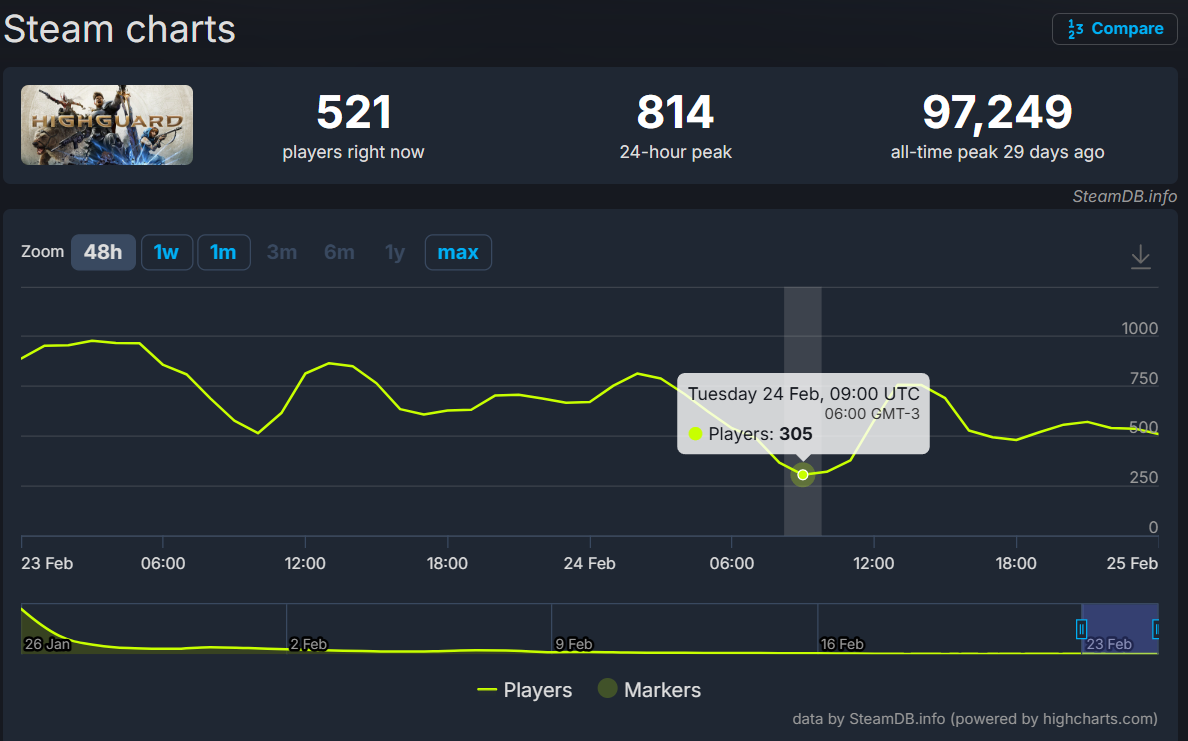Click the 97,249 all-time peak figure

(997, 112)
